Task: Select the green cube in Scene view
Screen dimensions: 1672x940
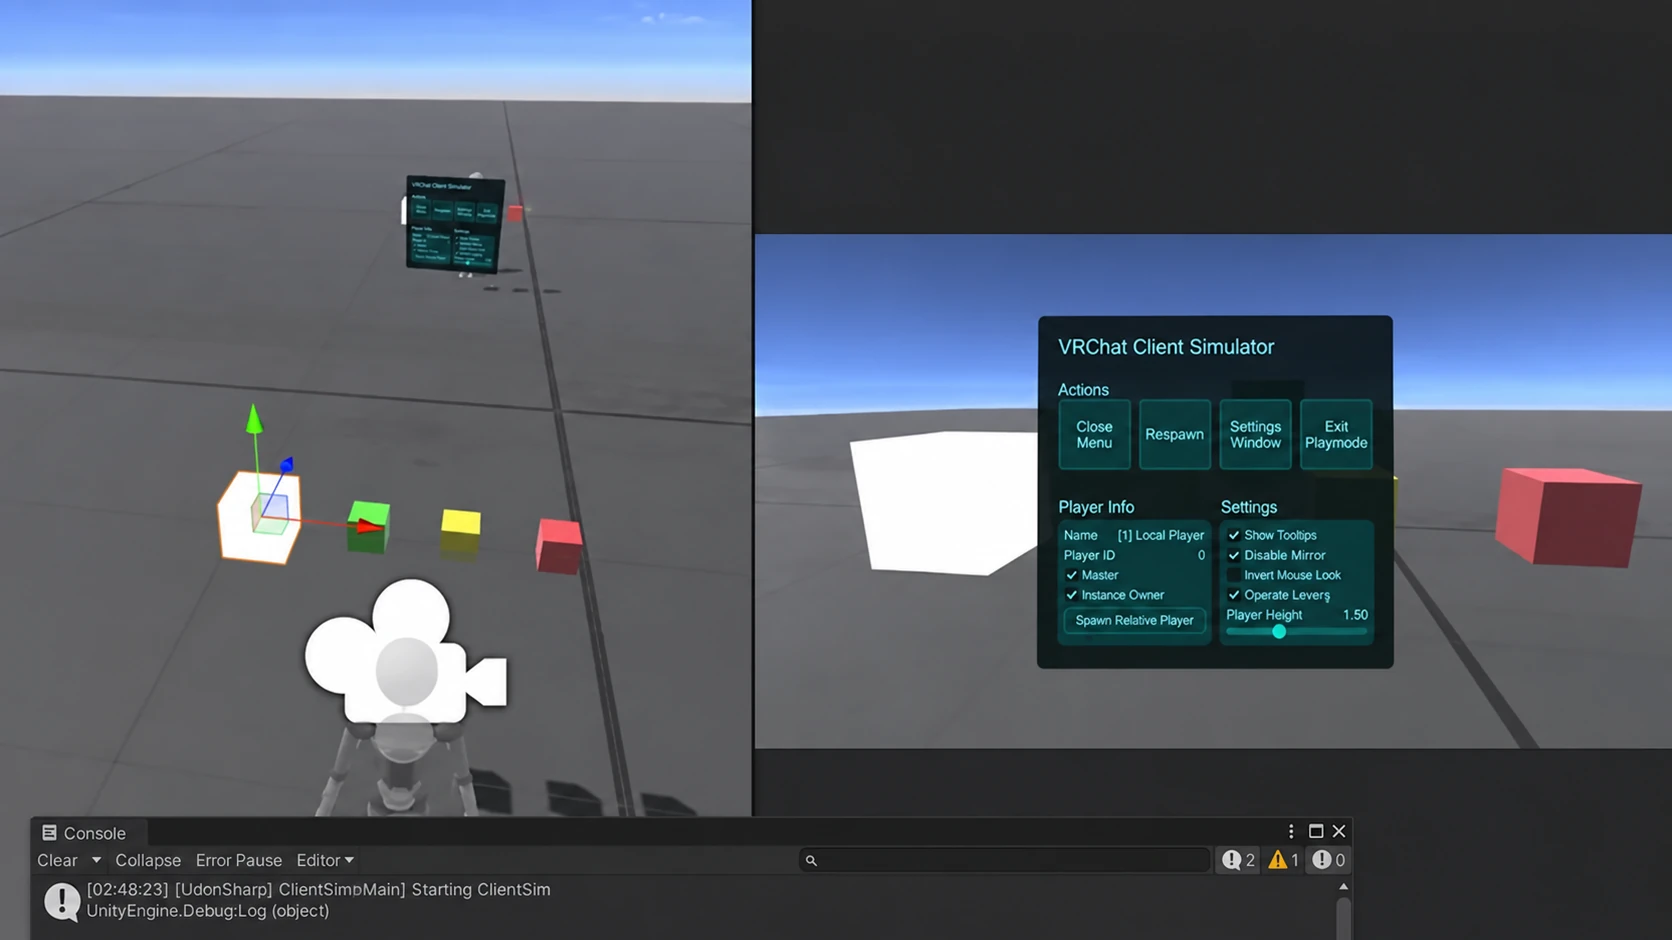Action: (368, 527)
